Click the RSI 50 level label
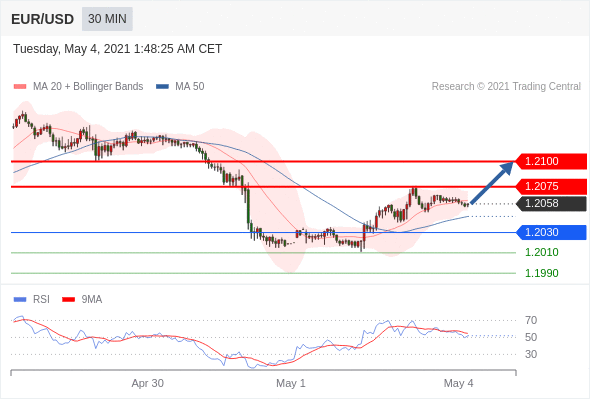Viewport: 590px width, 400px height. (x=531, y=337)
